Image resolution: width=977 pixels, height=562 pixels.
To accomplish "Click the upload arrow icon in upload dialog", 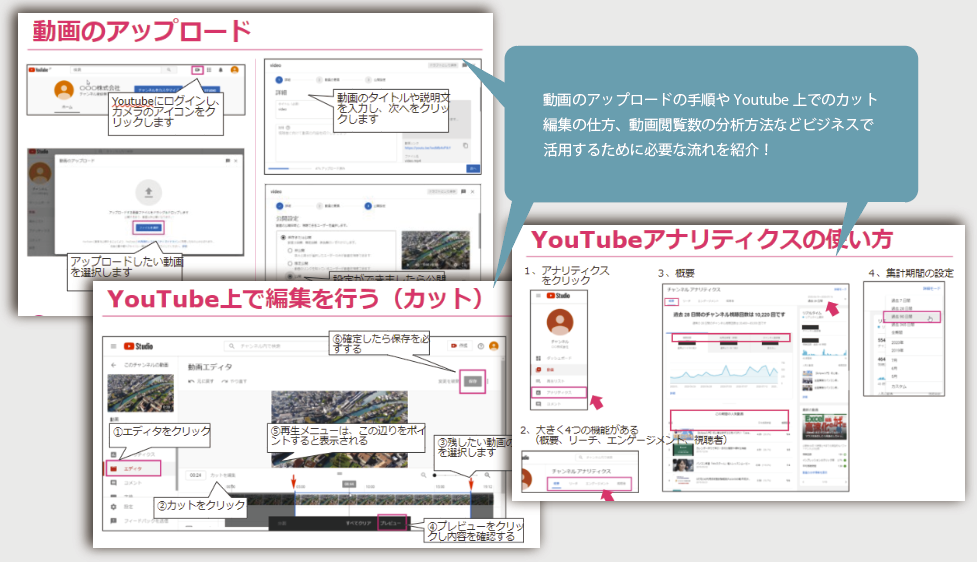I will tap(149, 193).
